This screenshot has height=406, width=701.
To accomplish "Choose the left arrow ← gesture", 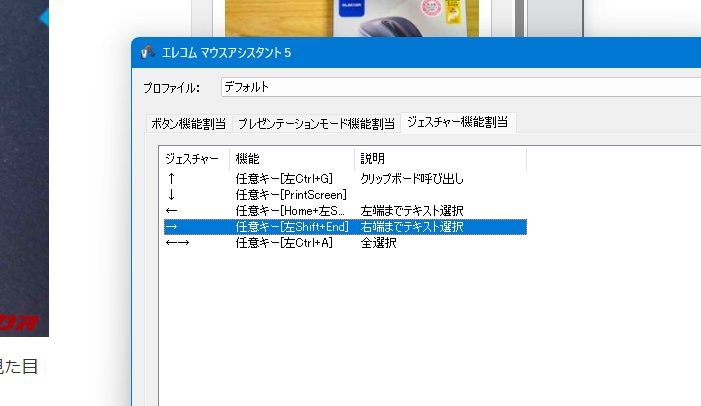I will 171,211.
